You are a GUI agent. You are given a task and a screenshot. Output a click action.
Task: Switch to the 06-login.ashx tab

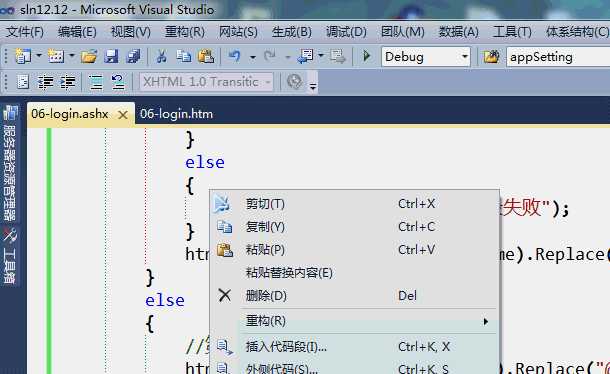(x=70, y=114)
